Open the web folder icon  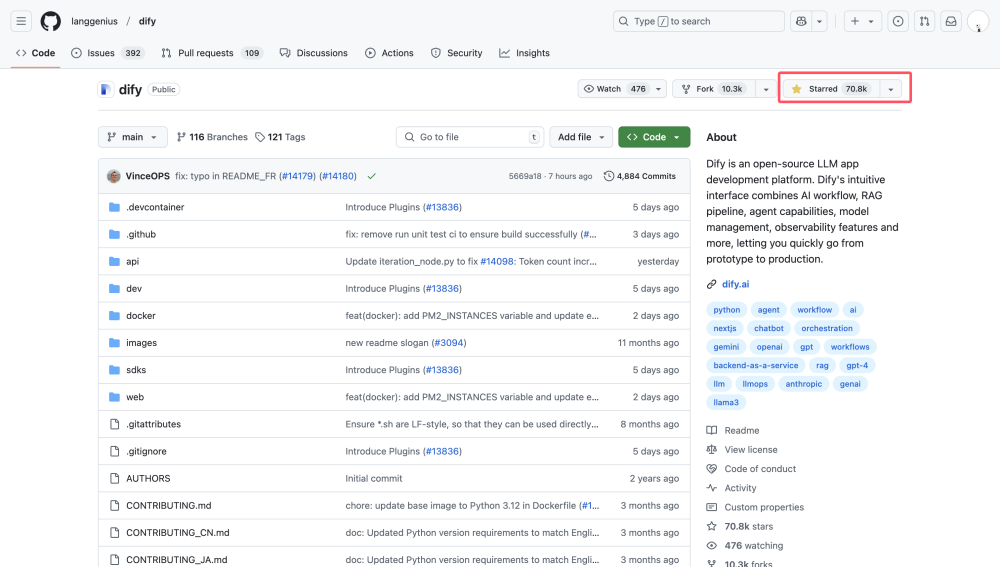coord(114,397)
